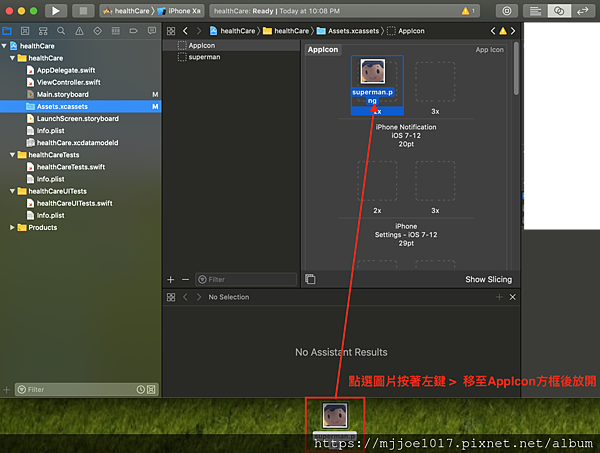The image size is (600, 453).
Task: Select AppIcon in asset list
Action: pyautogui.click(x=232, y=46)
